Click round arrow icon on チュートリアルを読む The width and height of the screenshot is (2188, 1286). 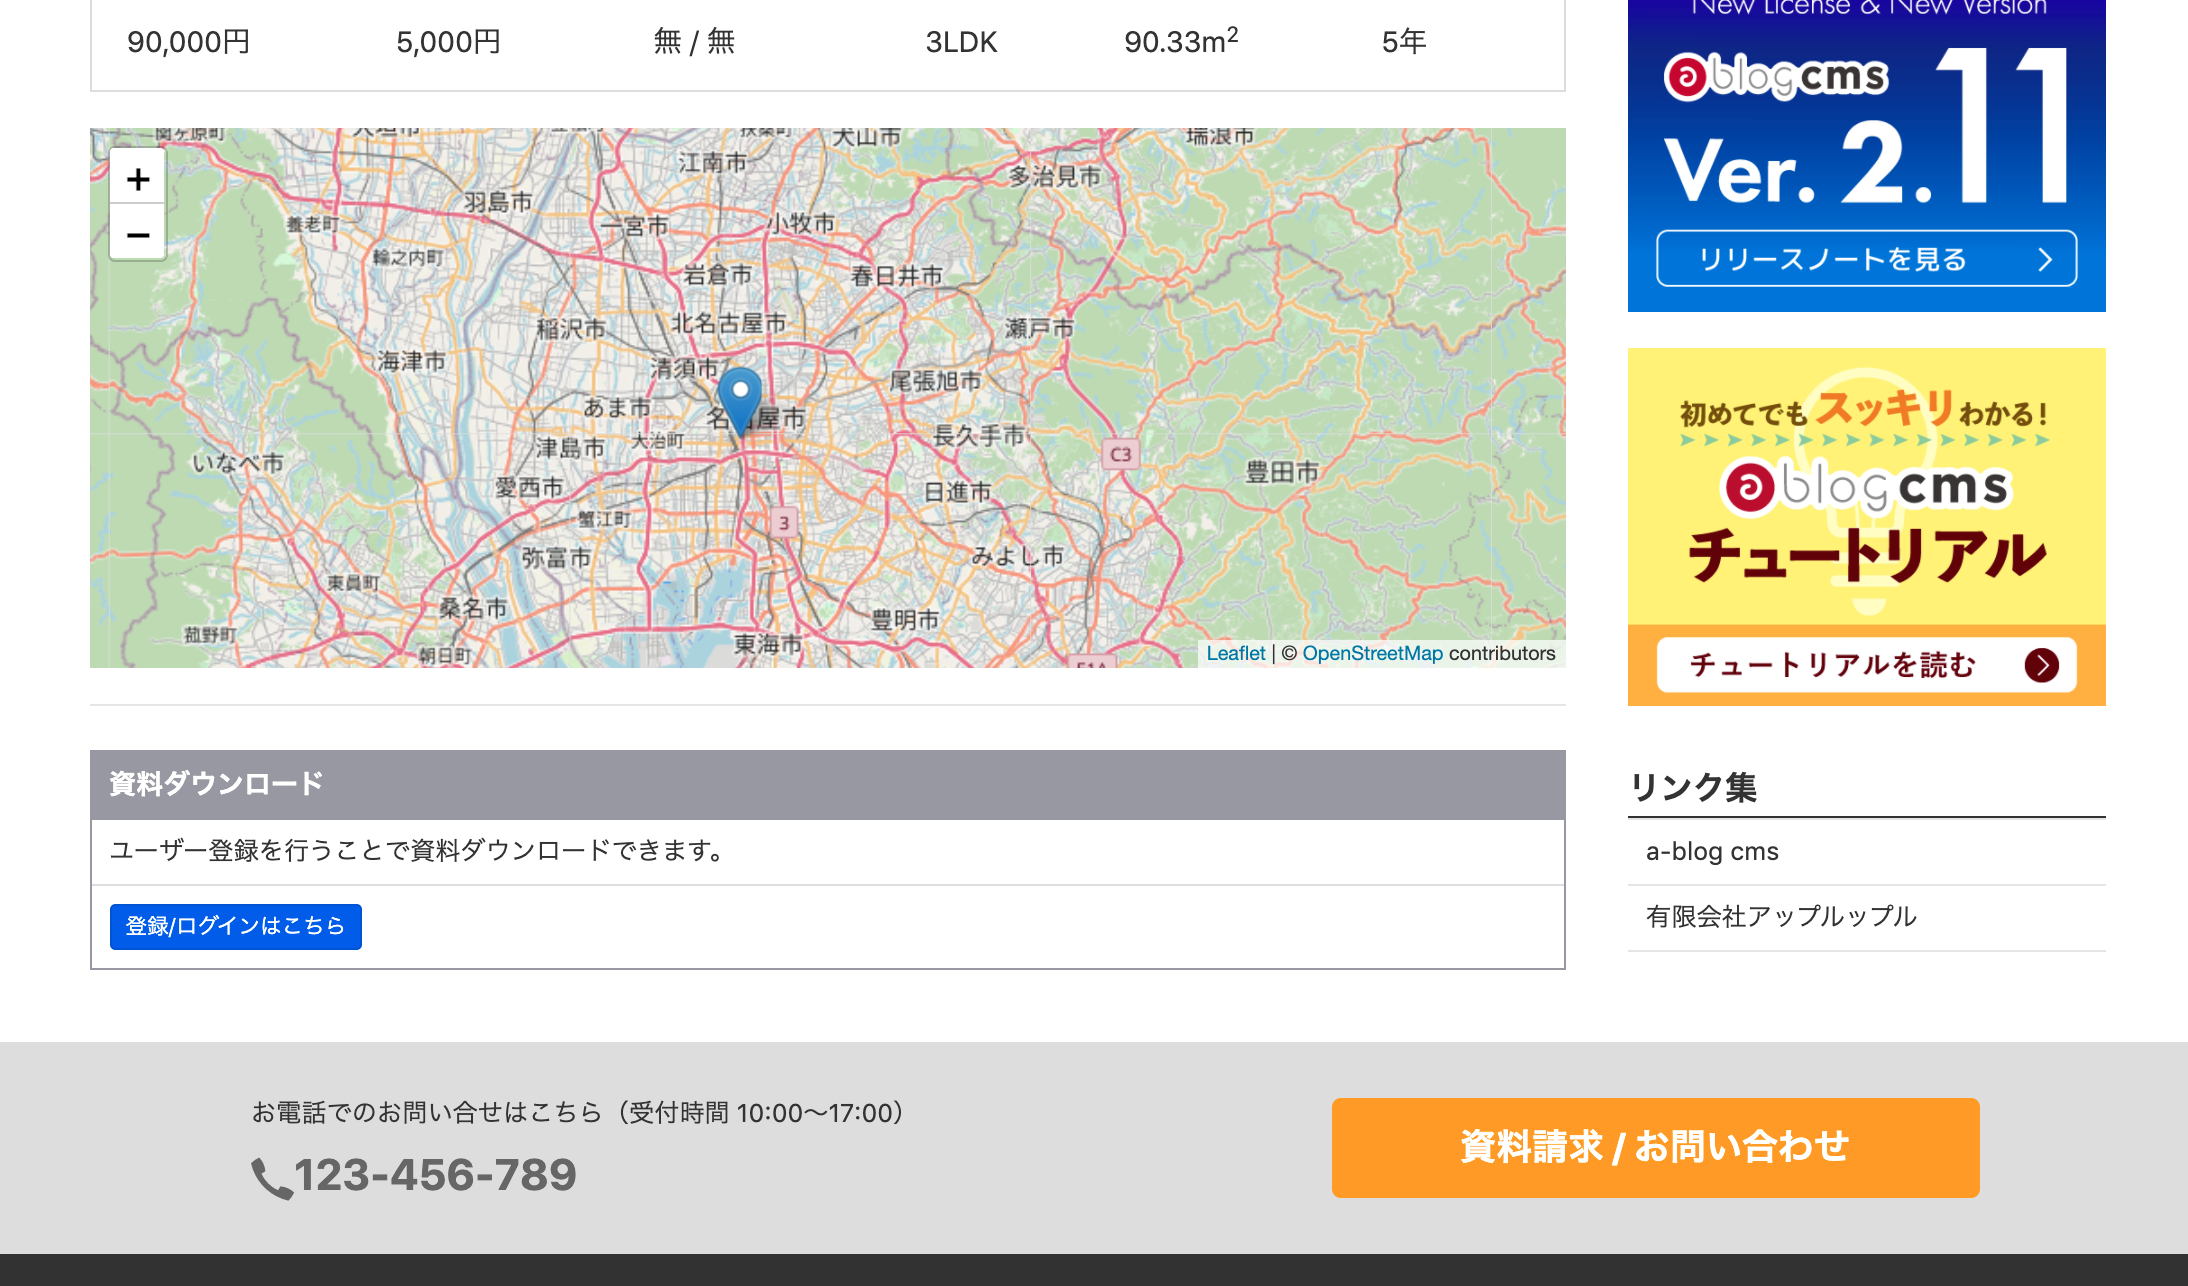2042,665
